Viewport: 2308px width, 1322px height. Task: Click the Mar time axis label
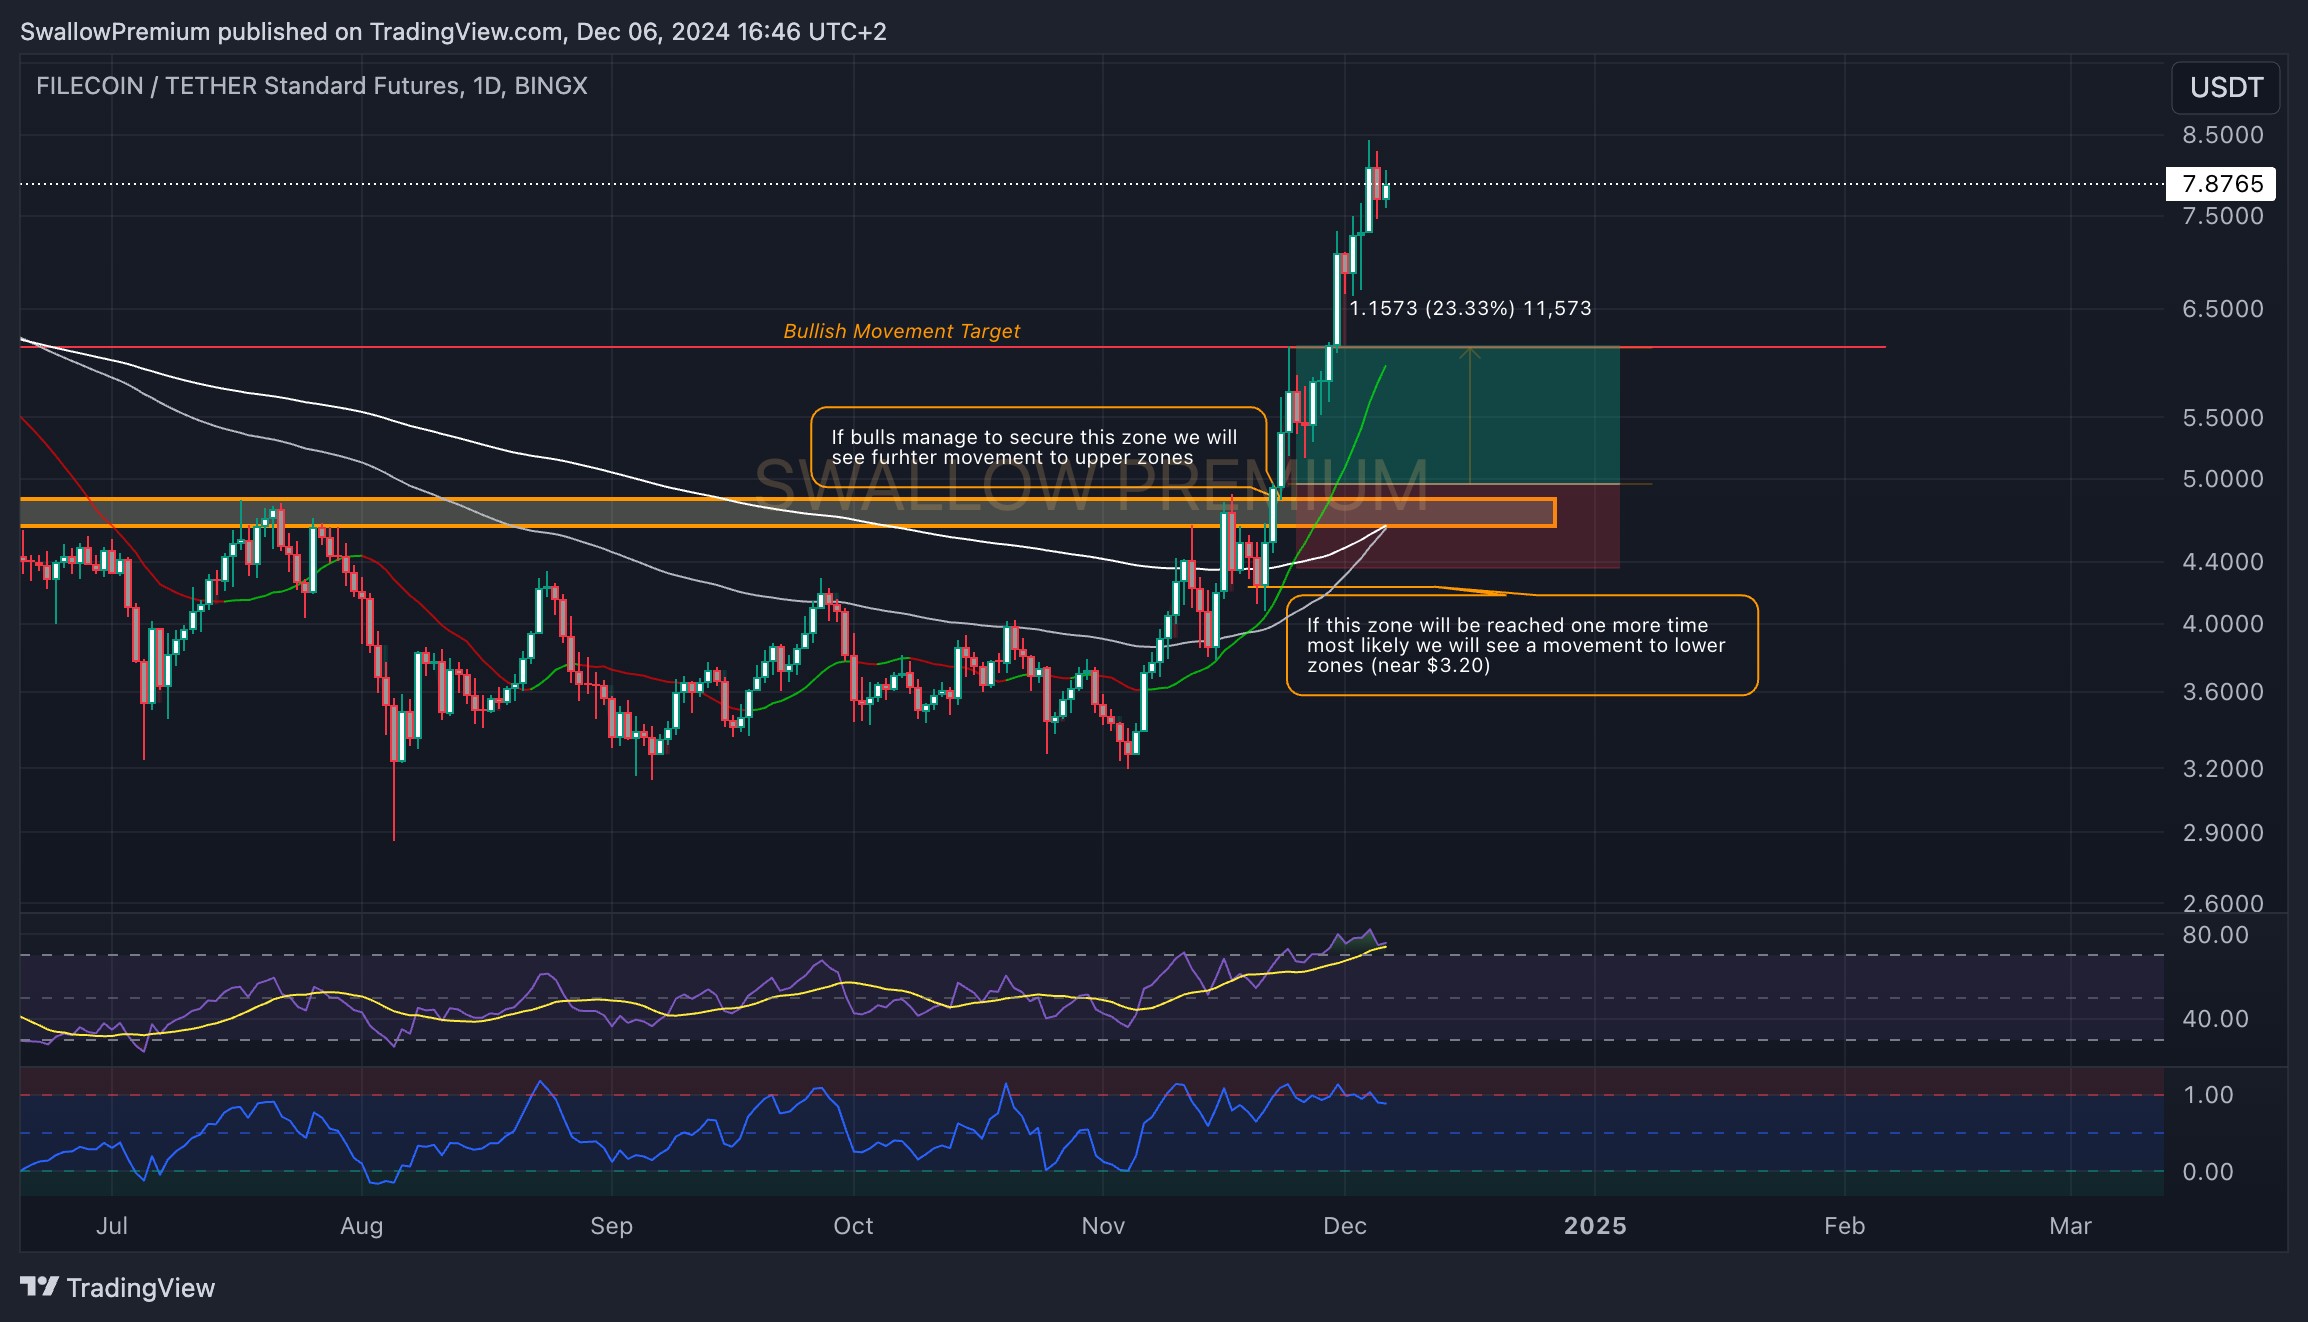click(x=2071, y=1226)
